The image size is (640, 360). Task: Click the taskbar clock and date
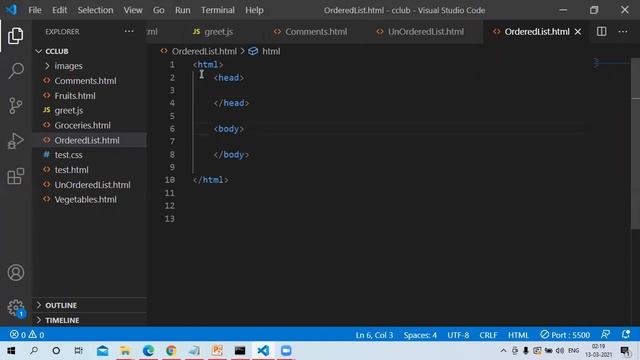(x=599, y=351)
